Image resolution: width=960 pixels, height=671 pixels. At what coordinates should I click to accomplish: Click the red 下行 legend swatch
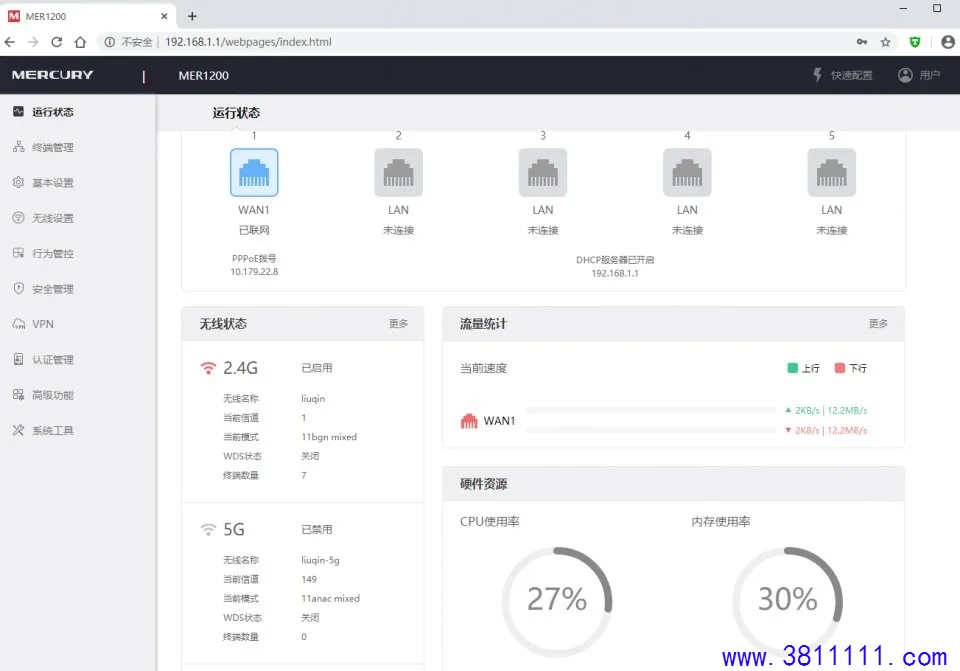(840, 368)
